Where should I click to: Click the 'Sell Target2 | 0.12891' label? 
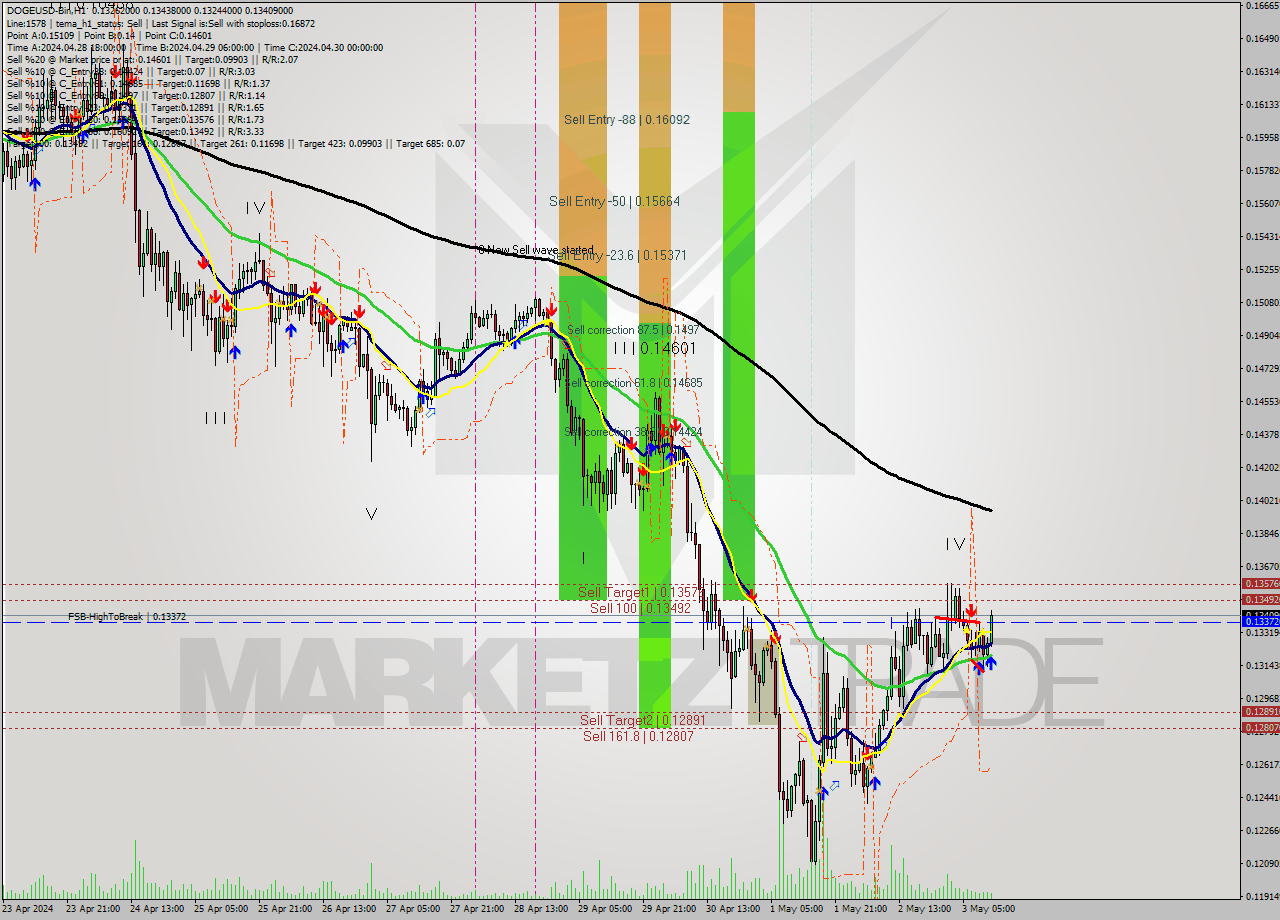(643, 720)
